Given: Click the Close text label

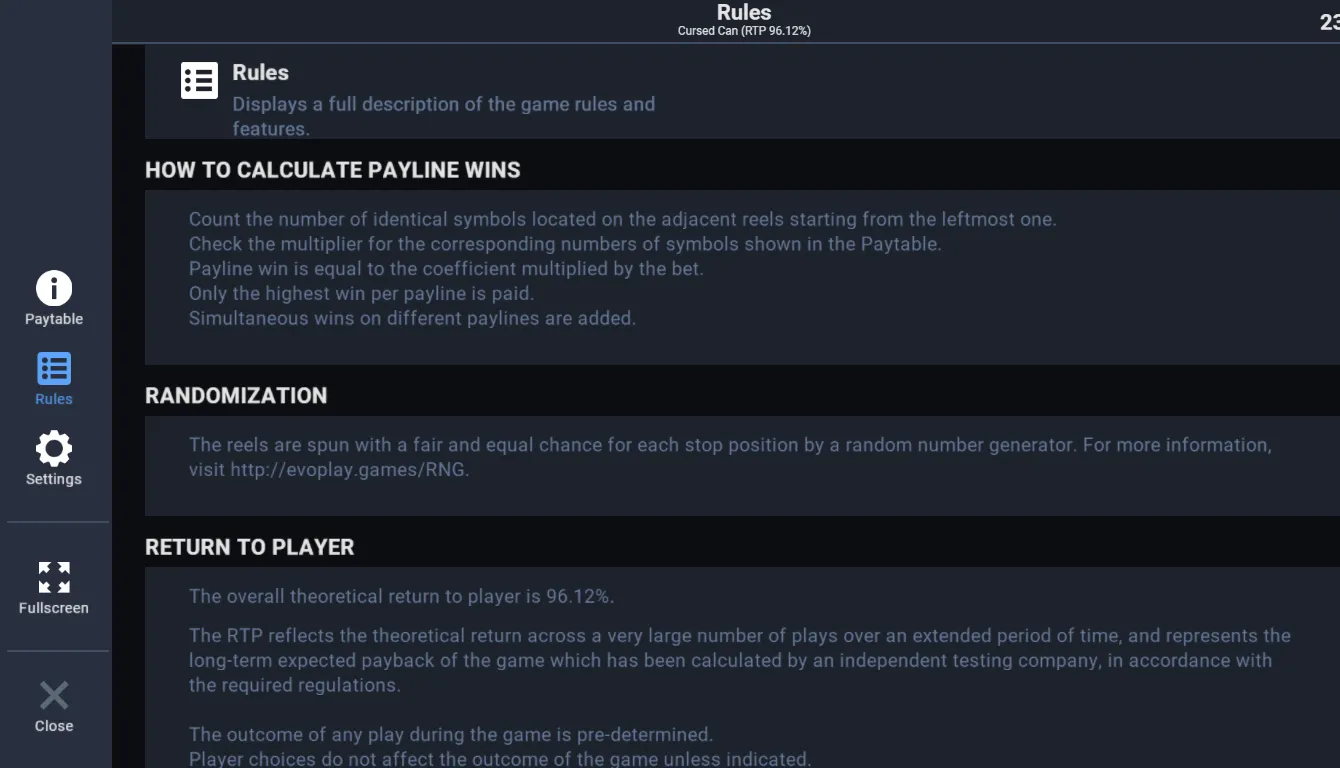Looking at the screenshot, I should [x=54, y=726].
